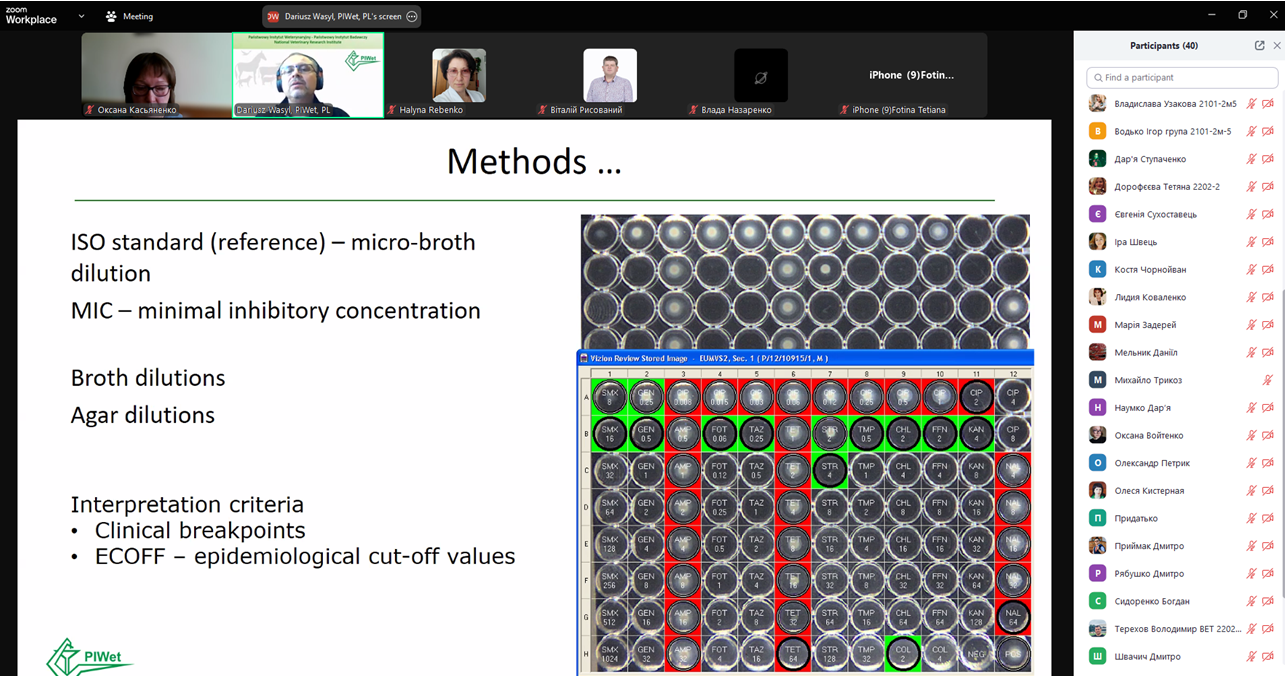This screenshot has height=676, width=1285.
Task: Close the Participants panel
Action: tap(1277, 46)
